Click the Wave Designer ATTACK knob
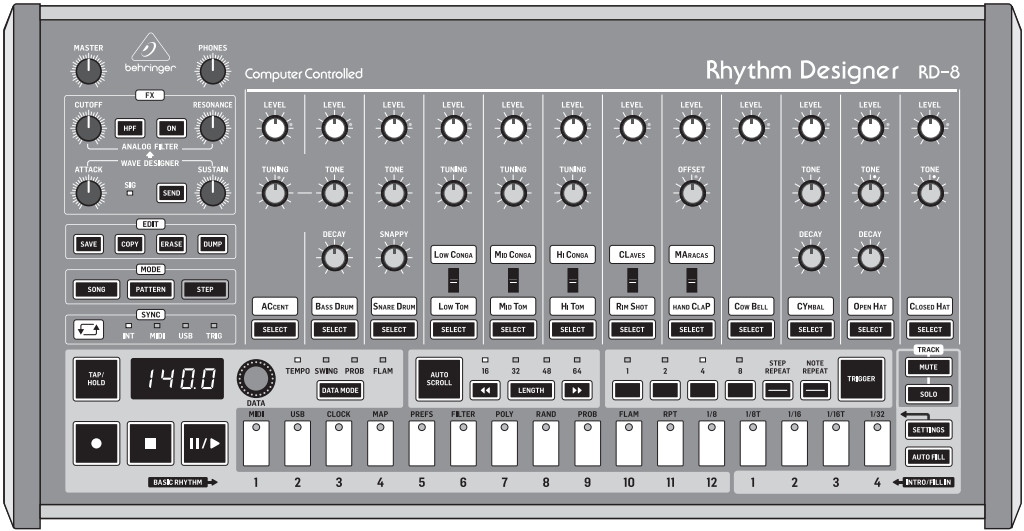 click(x=88, y=193)
